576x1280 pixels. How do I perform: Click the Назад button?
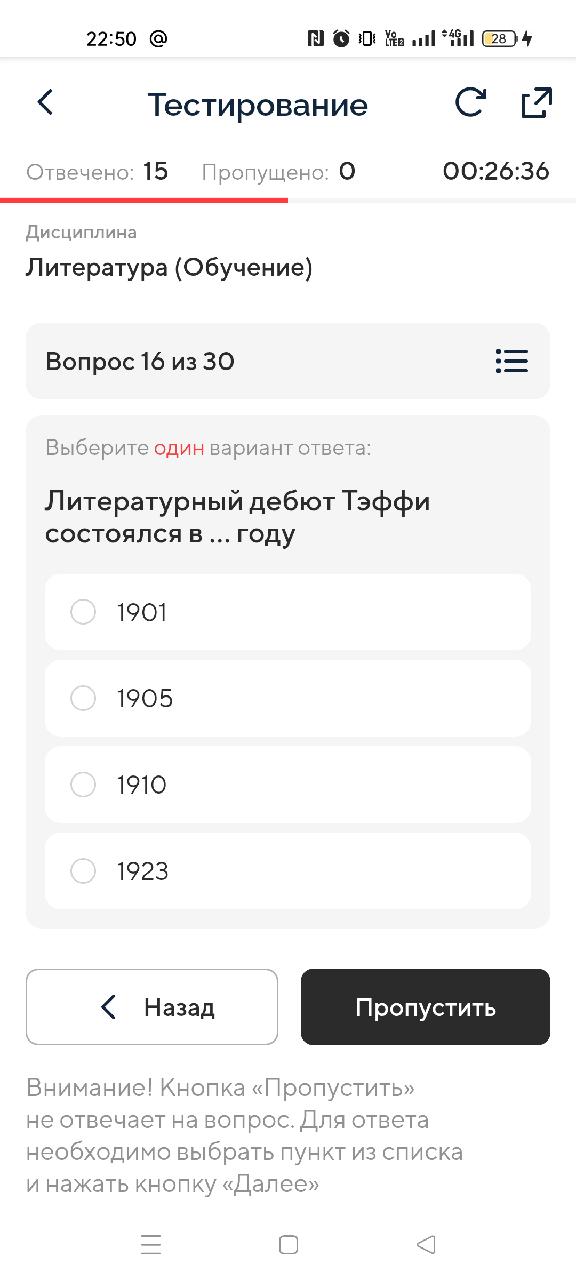click(x=152, y=1007)
